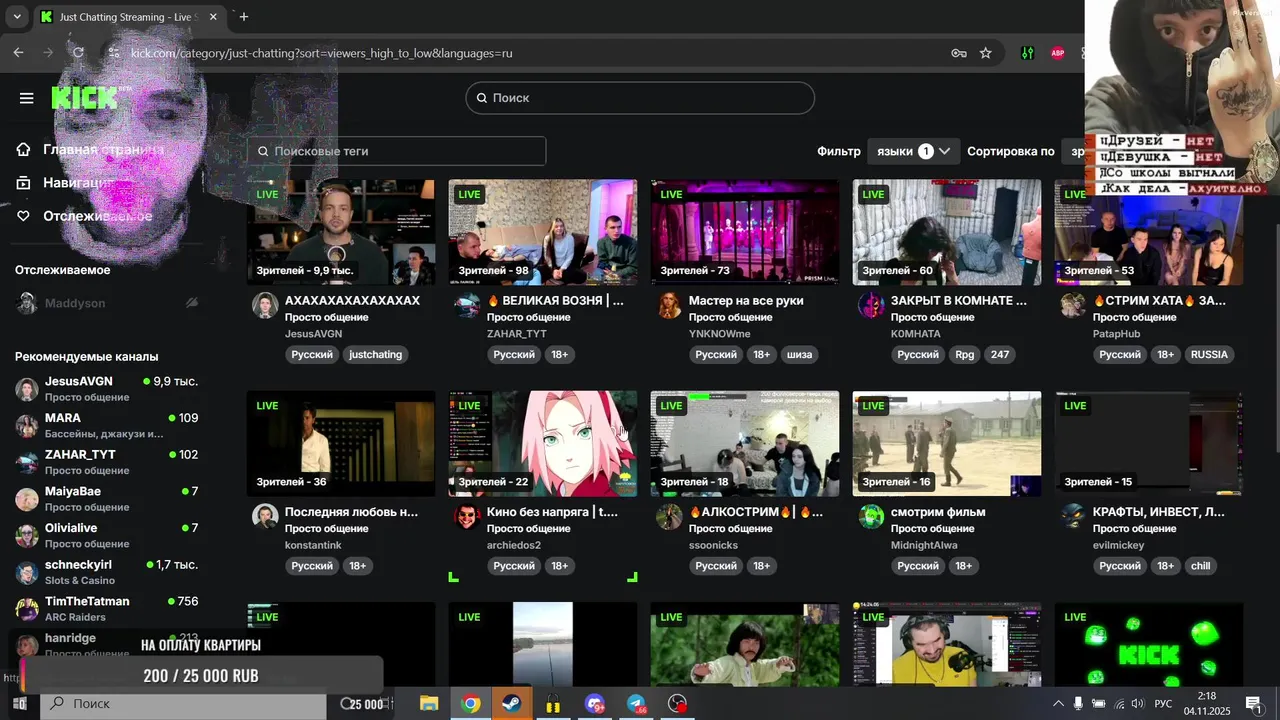Open Wi-Fi network settings in tray
This screenshot has height=720, width=1280.
[x=1118, y=704]
